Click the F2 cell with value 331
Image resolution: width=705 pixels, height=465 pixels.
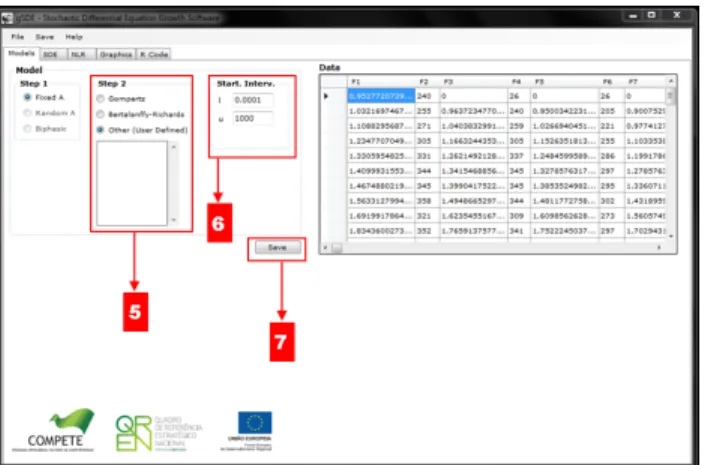[x=427, y=156]
